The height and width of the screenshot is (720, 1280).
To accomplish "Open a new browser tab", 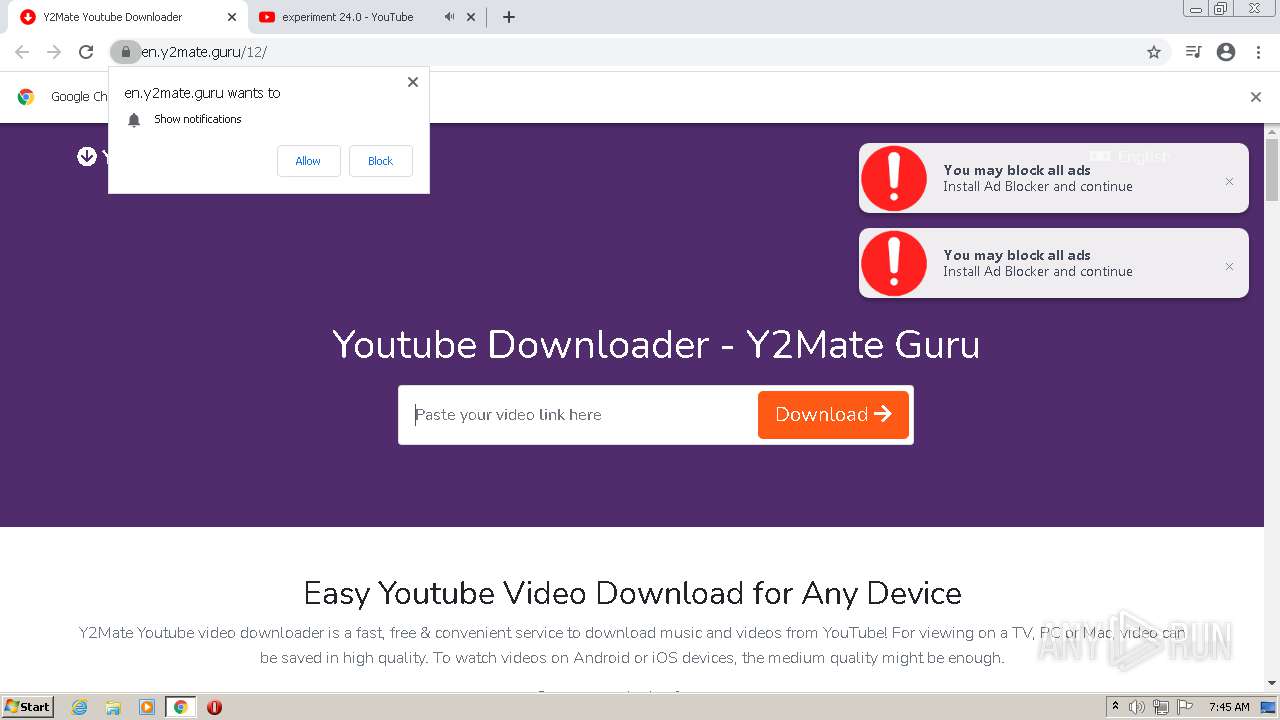I will pos(508,17).
